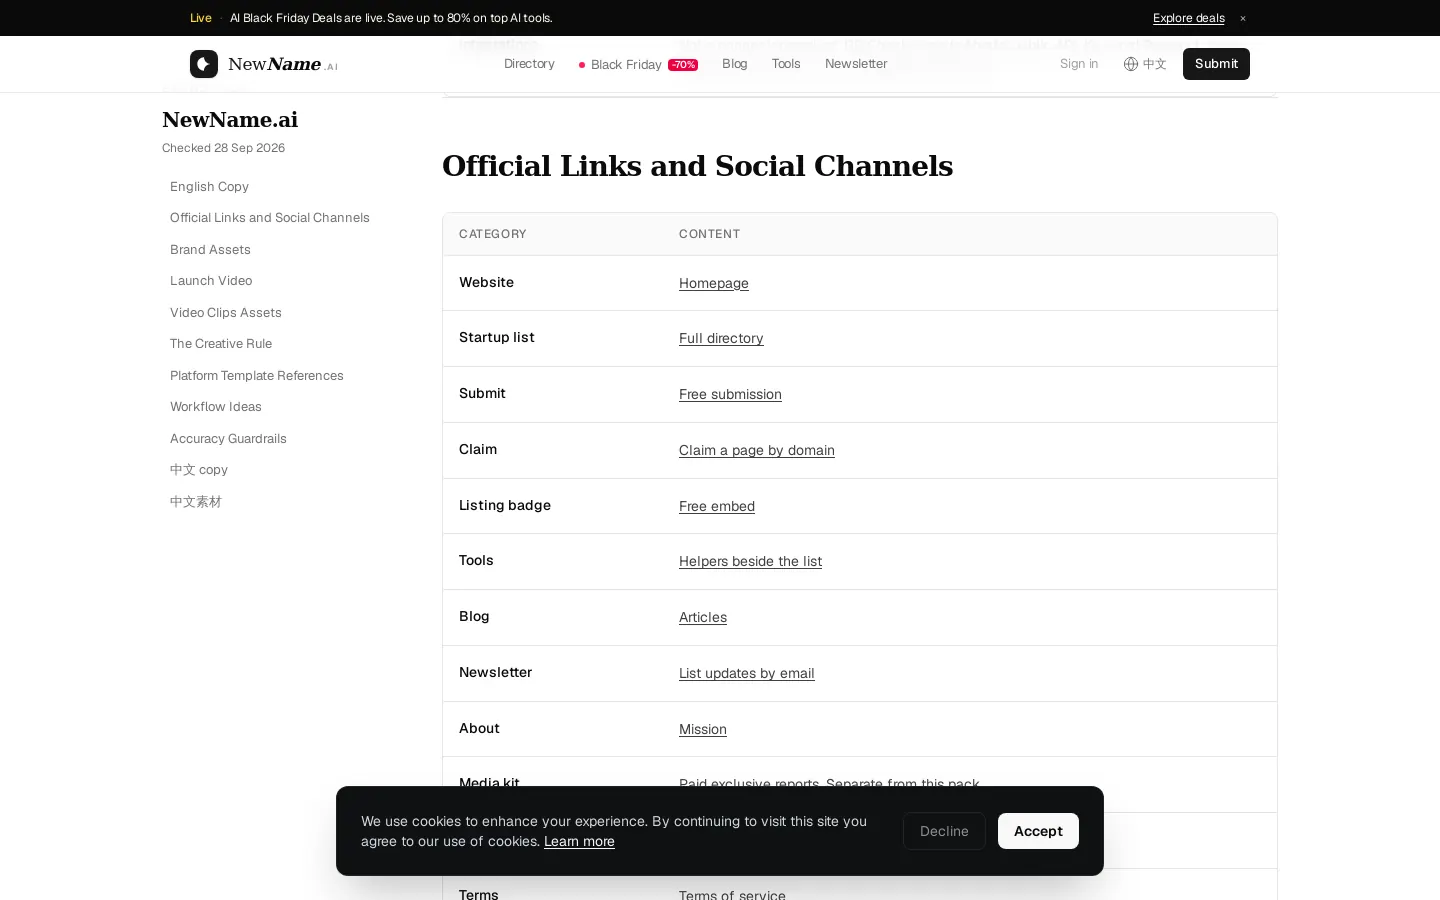The width and height of the screenshot is (1440, 900).
Task: Click the Newsletter row label in table
Action: (x=495, y=673)
